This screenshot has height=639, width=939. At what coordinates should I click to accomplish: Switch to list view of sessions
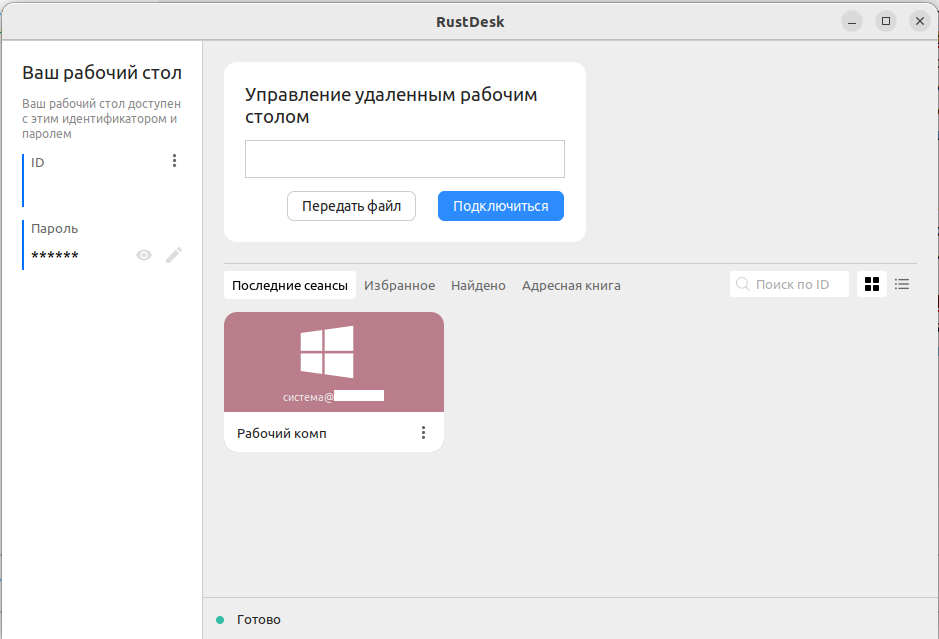pos(902,284)
